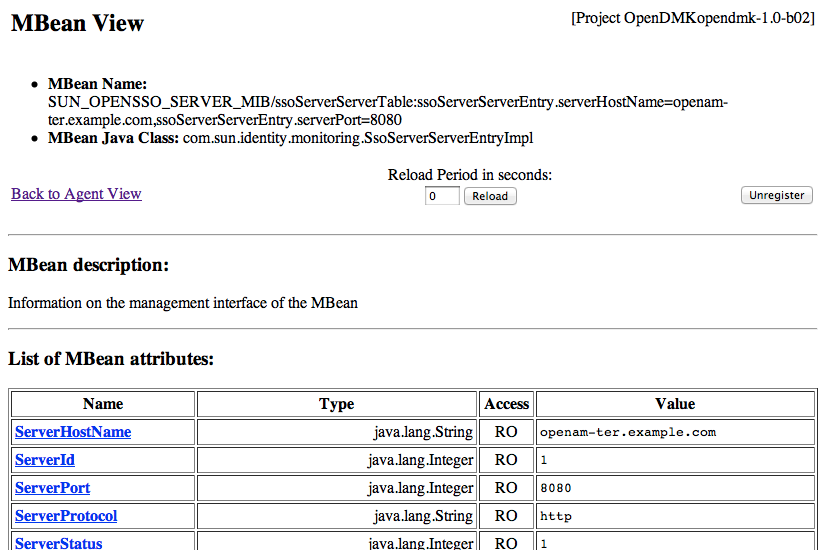Click RO access in ServerProtocol row
Image resolution: width=824 pixels, height=550 pixels.
point(506,516)
